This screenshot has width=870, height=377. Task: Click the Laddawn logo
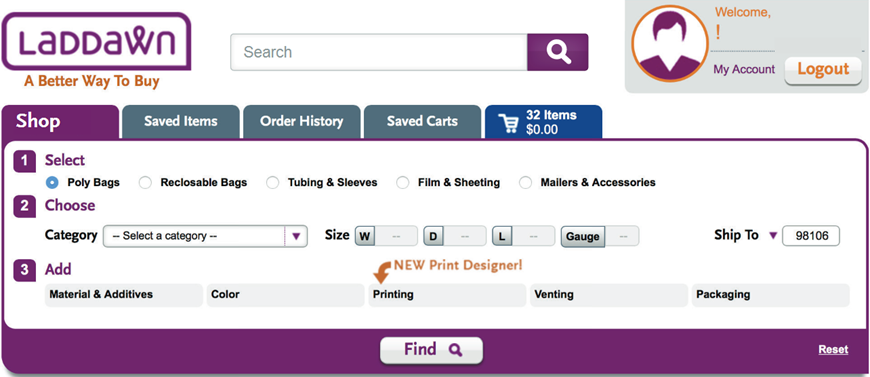[x=96, y=43]
